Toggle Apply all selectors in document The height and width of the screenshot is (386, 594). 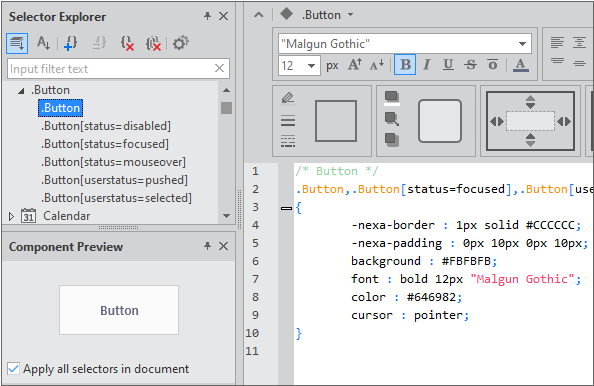[x=14, y=369]
